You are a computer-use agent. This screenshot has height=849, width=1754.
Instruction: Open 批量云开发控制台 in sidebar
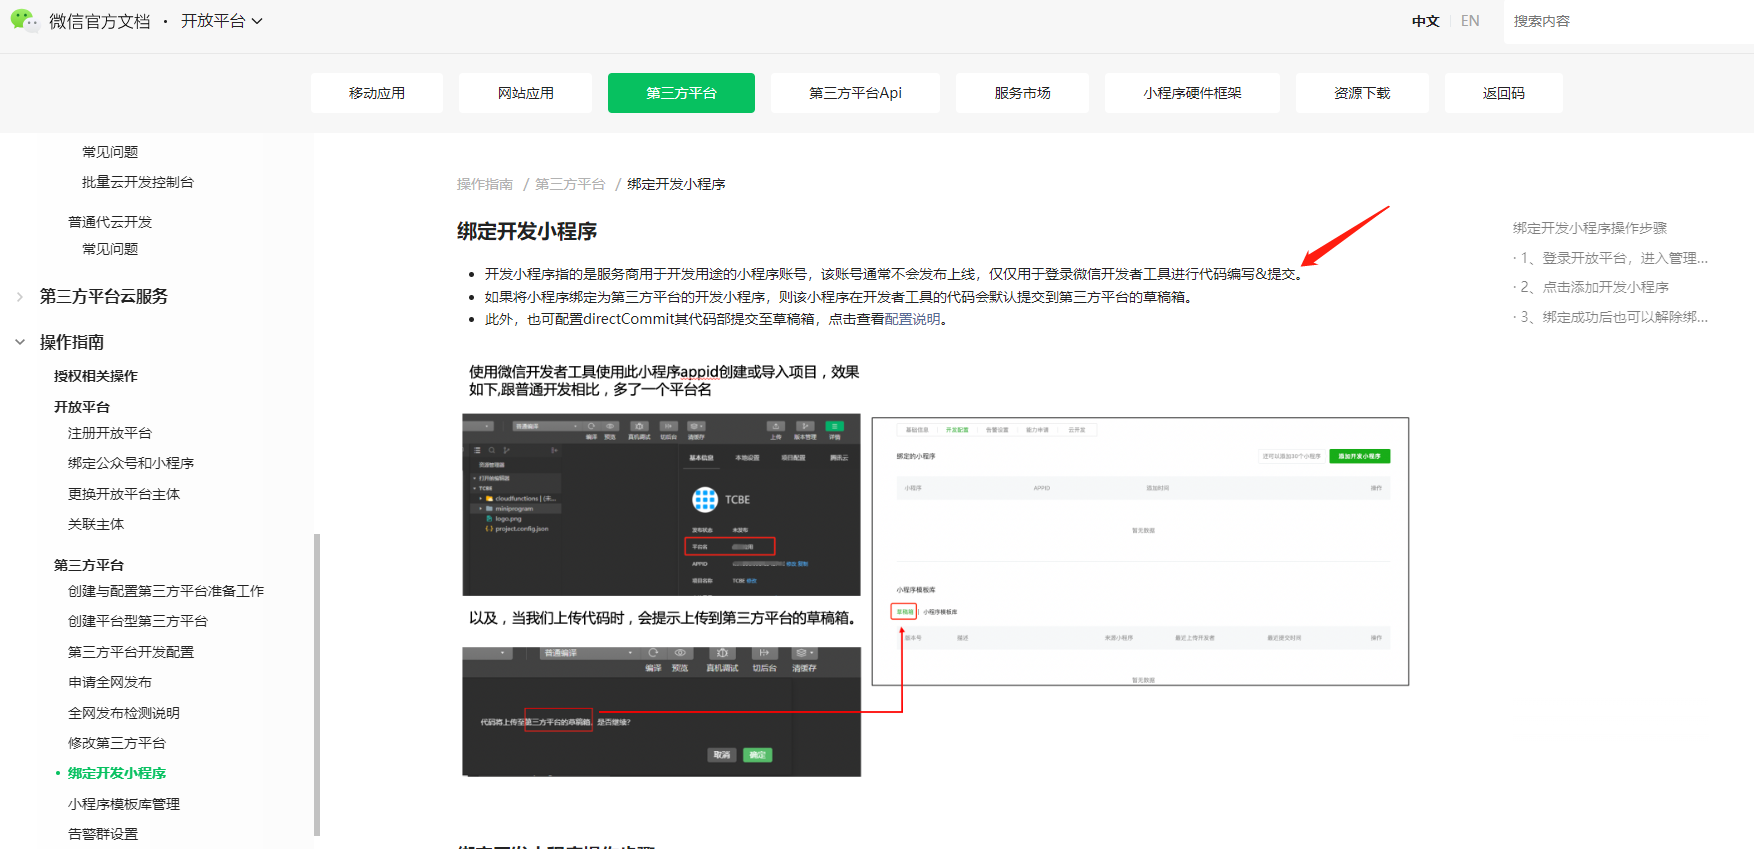point(138,182)
